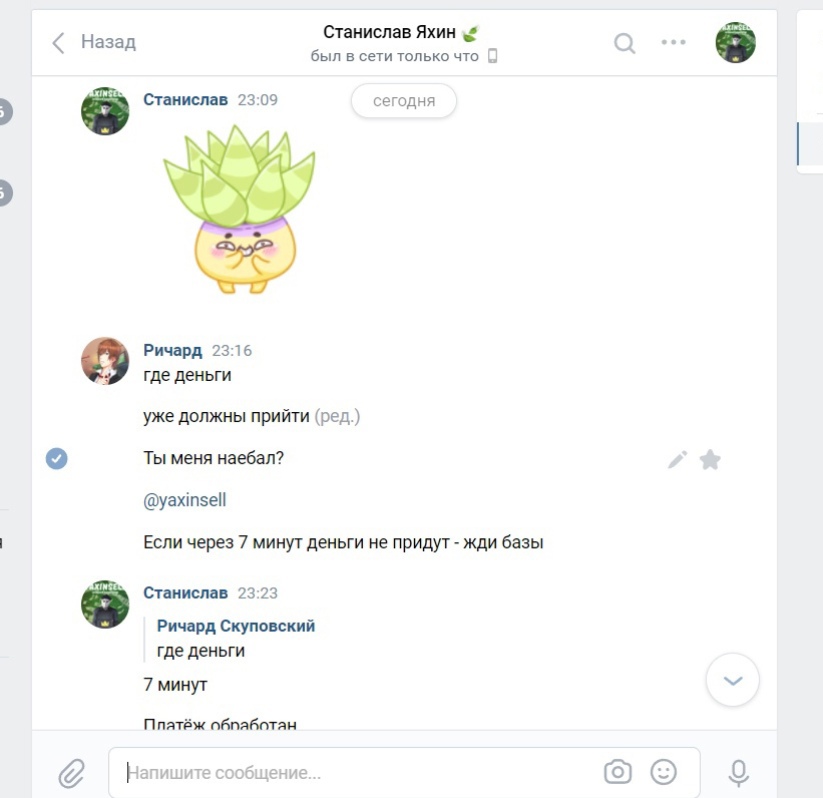
Task: Go back using the Назад button
Action: point(94,42)
